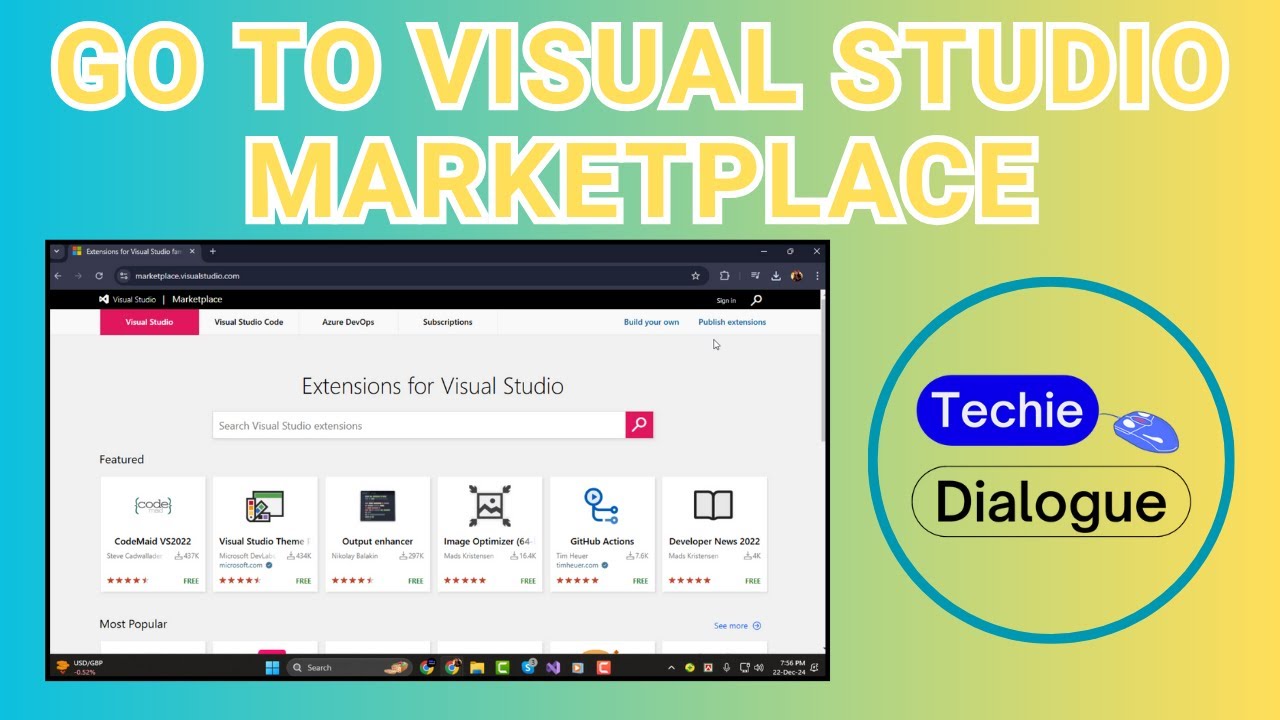Click the header magnifier search icon
This screenshot has height=720, width=1280.
click(756, 299)
